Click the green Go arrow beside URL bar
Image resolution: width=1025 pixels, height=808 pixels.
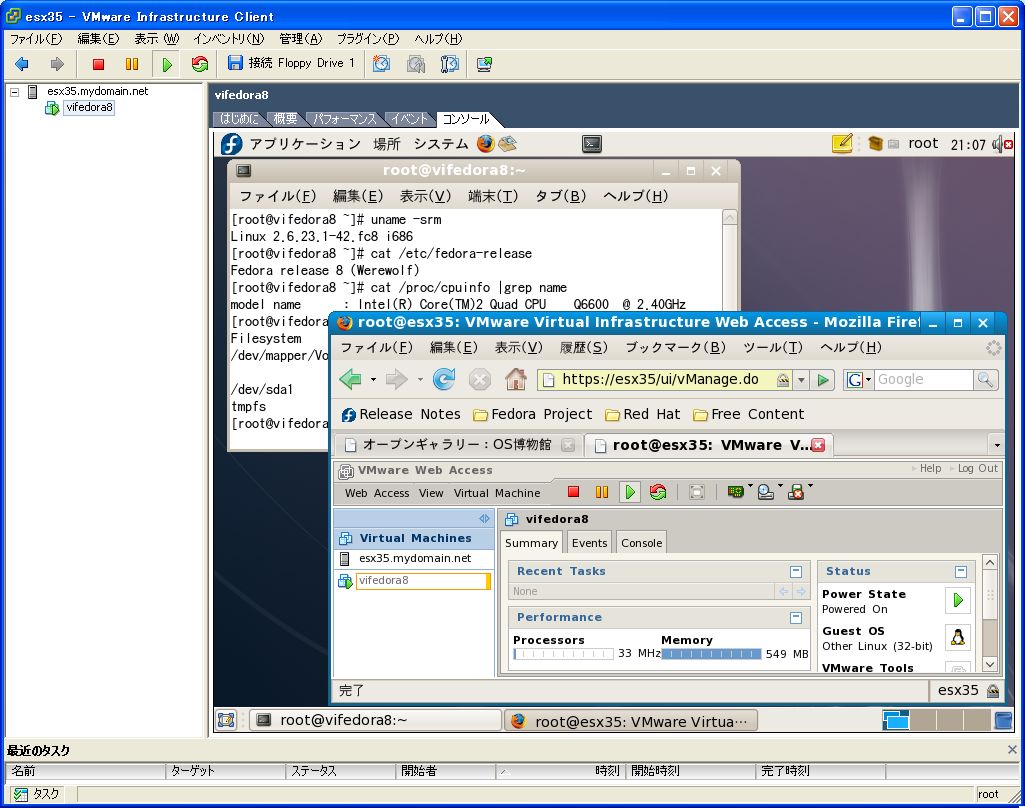823,380
